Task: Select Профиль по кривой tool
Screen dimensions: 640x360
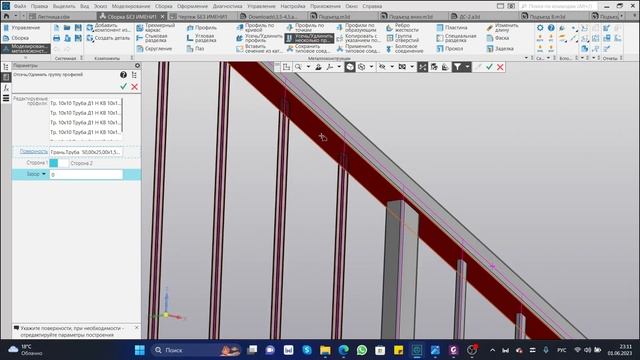Action: point(256,28)
